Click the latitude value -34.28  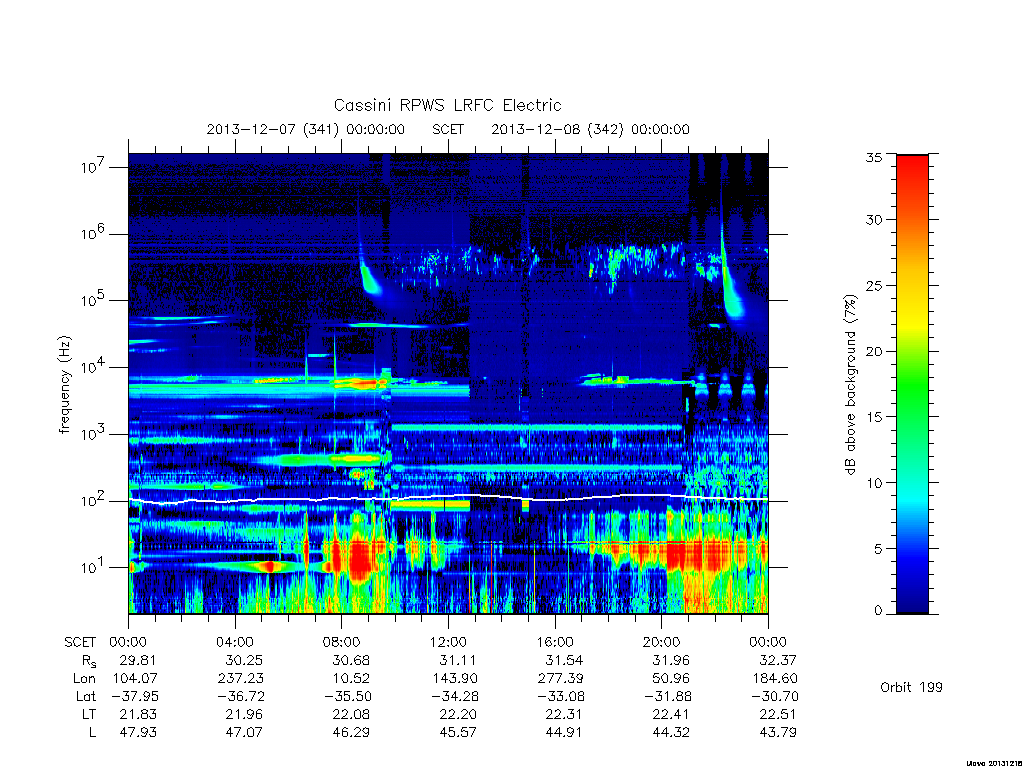pyautogui.click(x=455, y=696)
